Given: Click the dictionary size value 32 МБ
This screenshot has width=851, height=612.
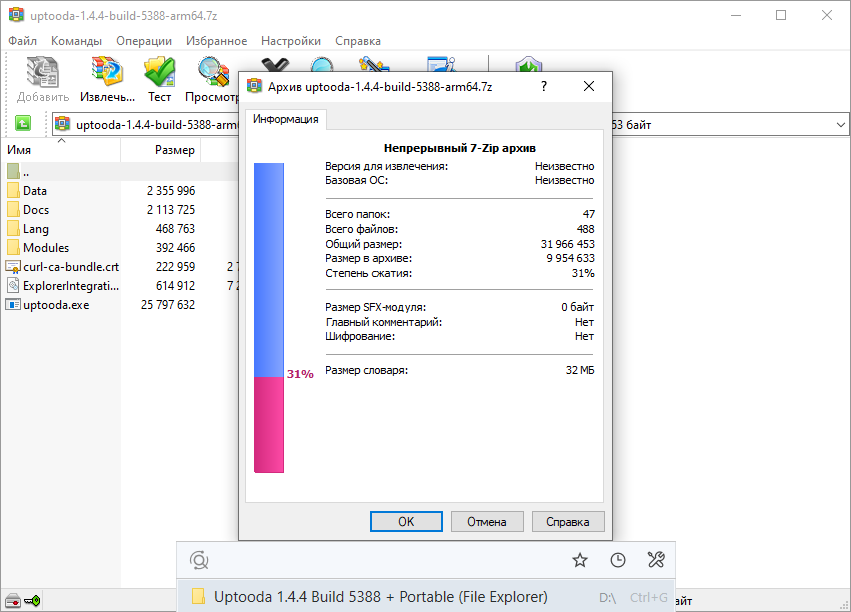Looking at the screenshot, I should click(x=580, y=370).
